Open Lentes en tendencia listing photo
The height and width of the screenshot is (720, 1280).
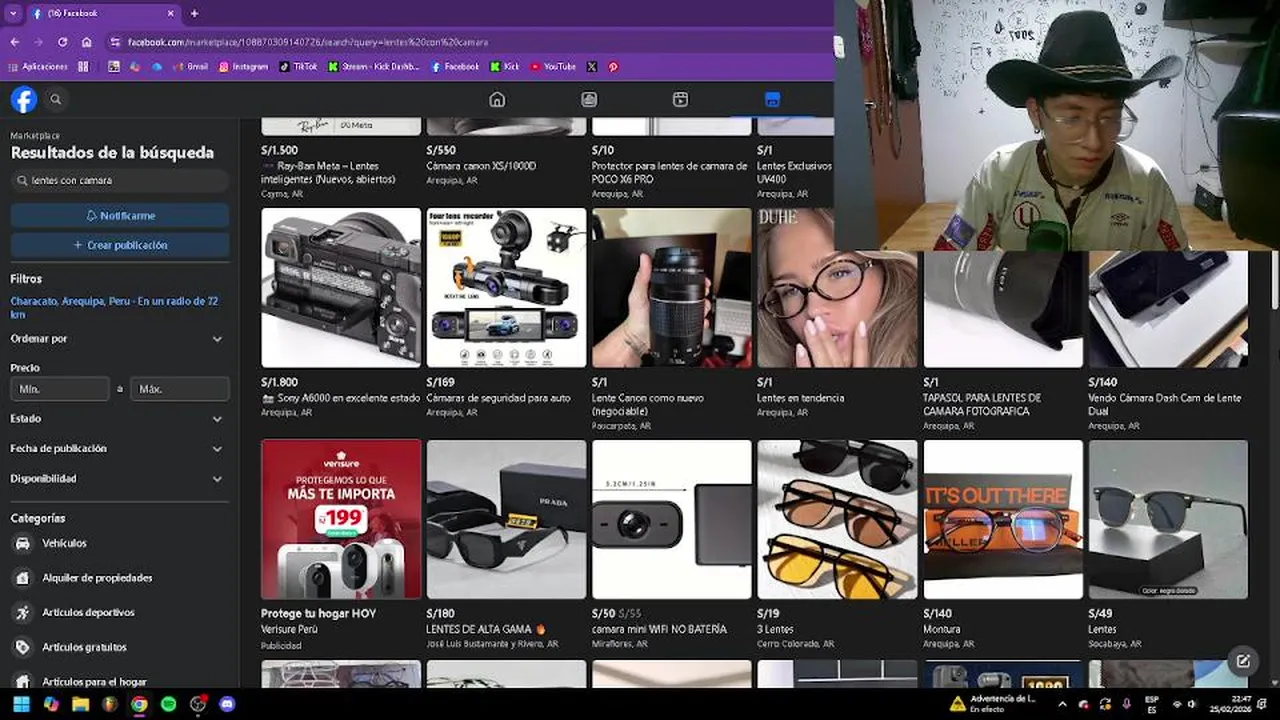pyautogui.click(x=837, y=288)
